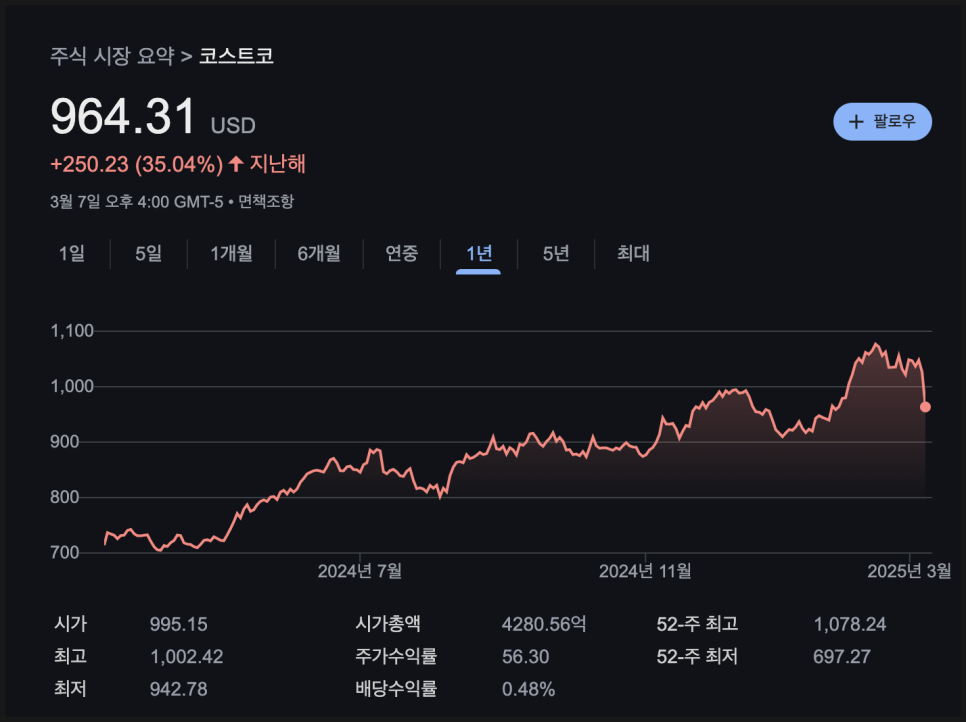The height and width of the screenshot is (722, 966).
Task: Click the 최고 value 1,002.42
Action: (x=187, y=657)
